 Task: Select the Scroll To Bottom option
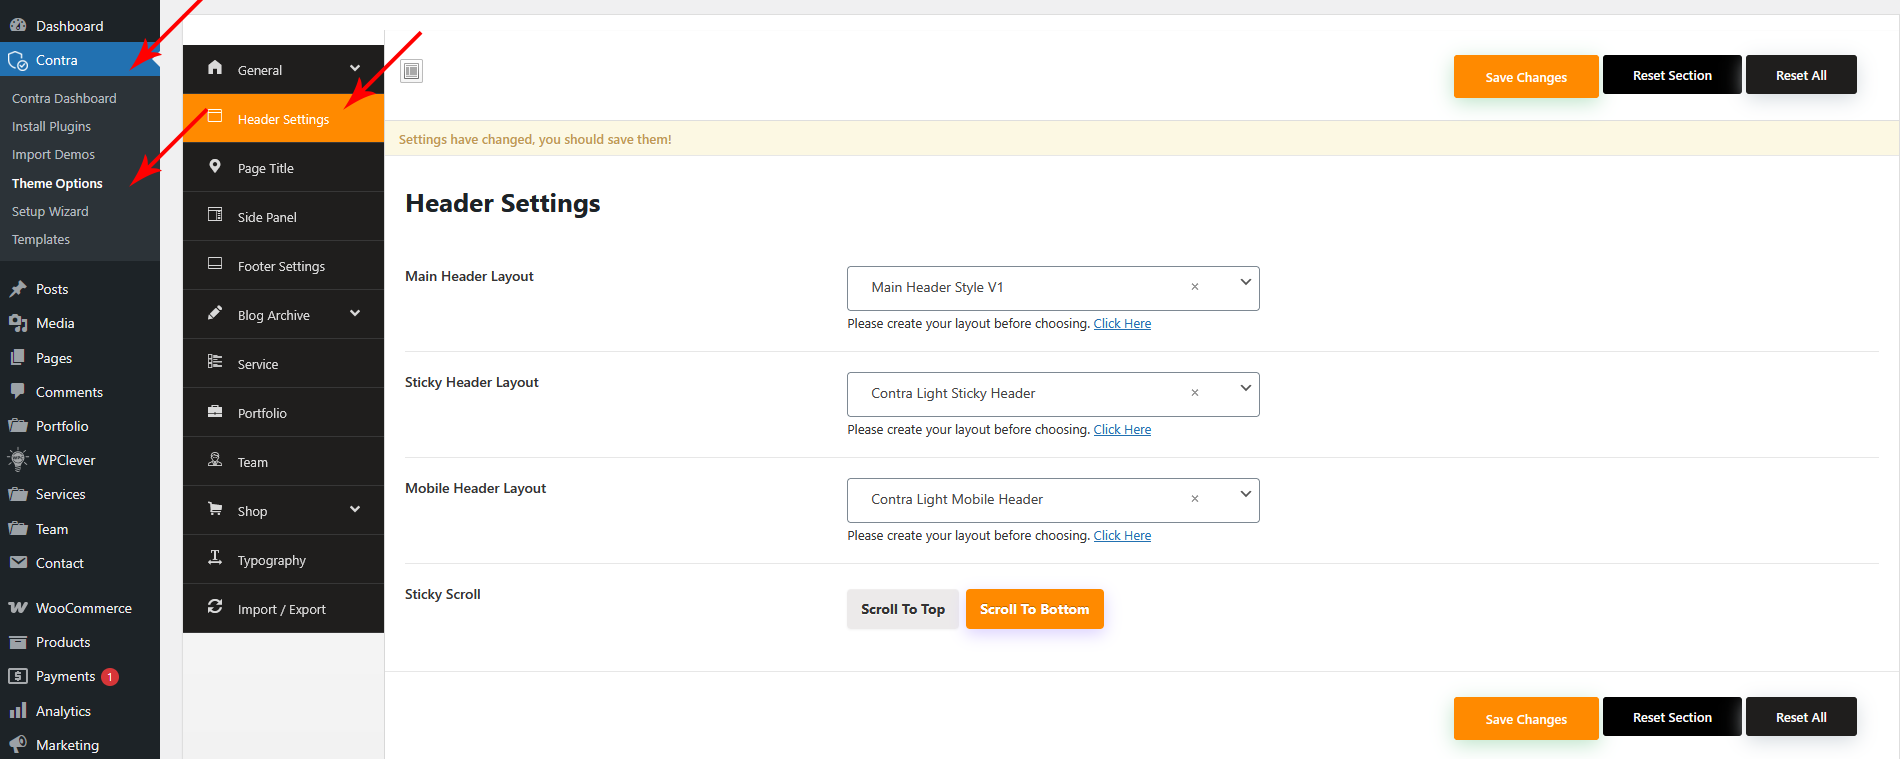coord(1034,609)
